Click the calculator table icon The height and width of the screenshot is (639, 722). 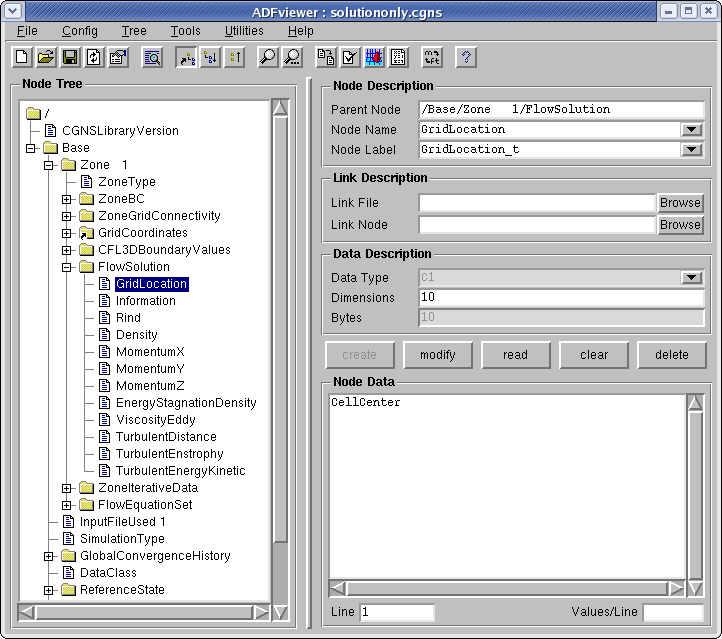coord(398,57)
